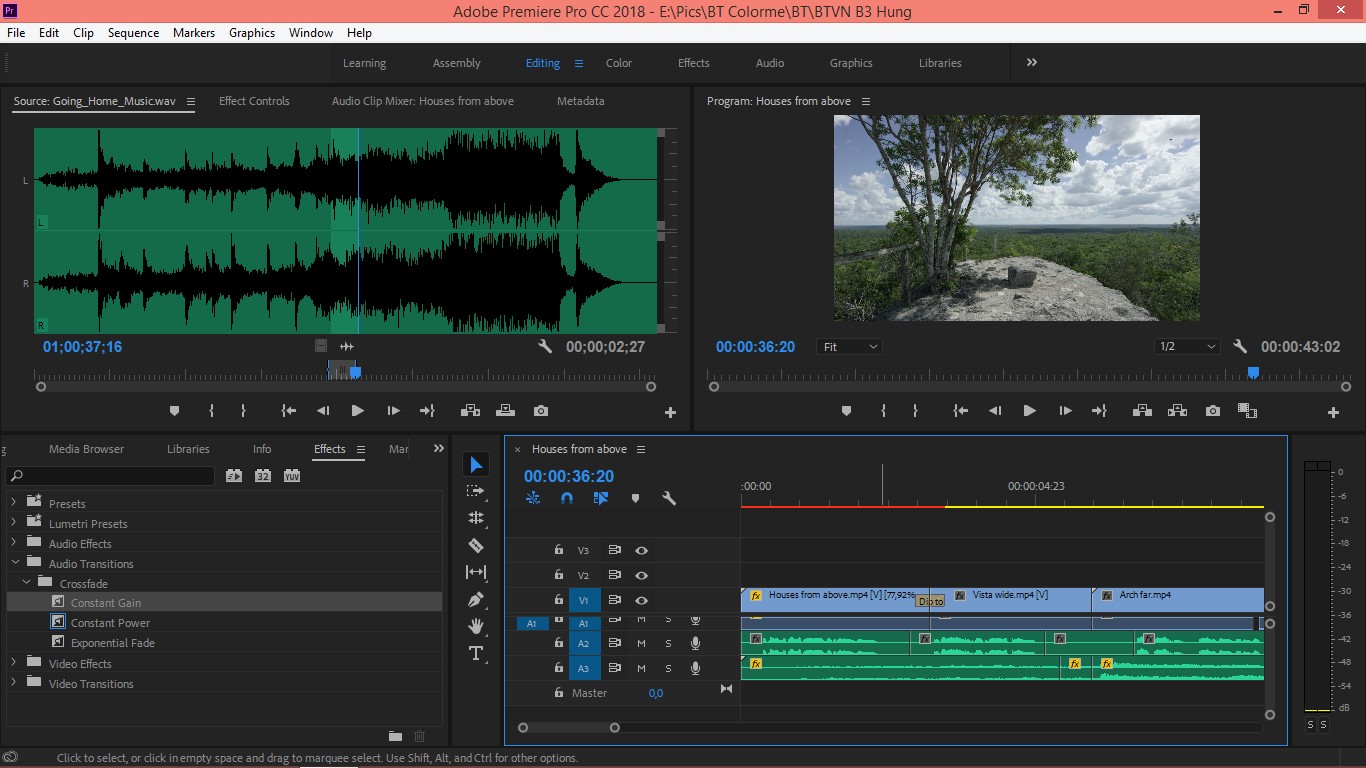Mute audio track A2
The width and height of the screenshot is (1366, 768).
click(x=641, y=643)
